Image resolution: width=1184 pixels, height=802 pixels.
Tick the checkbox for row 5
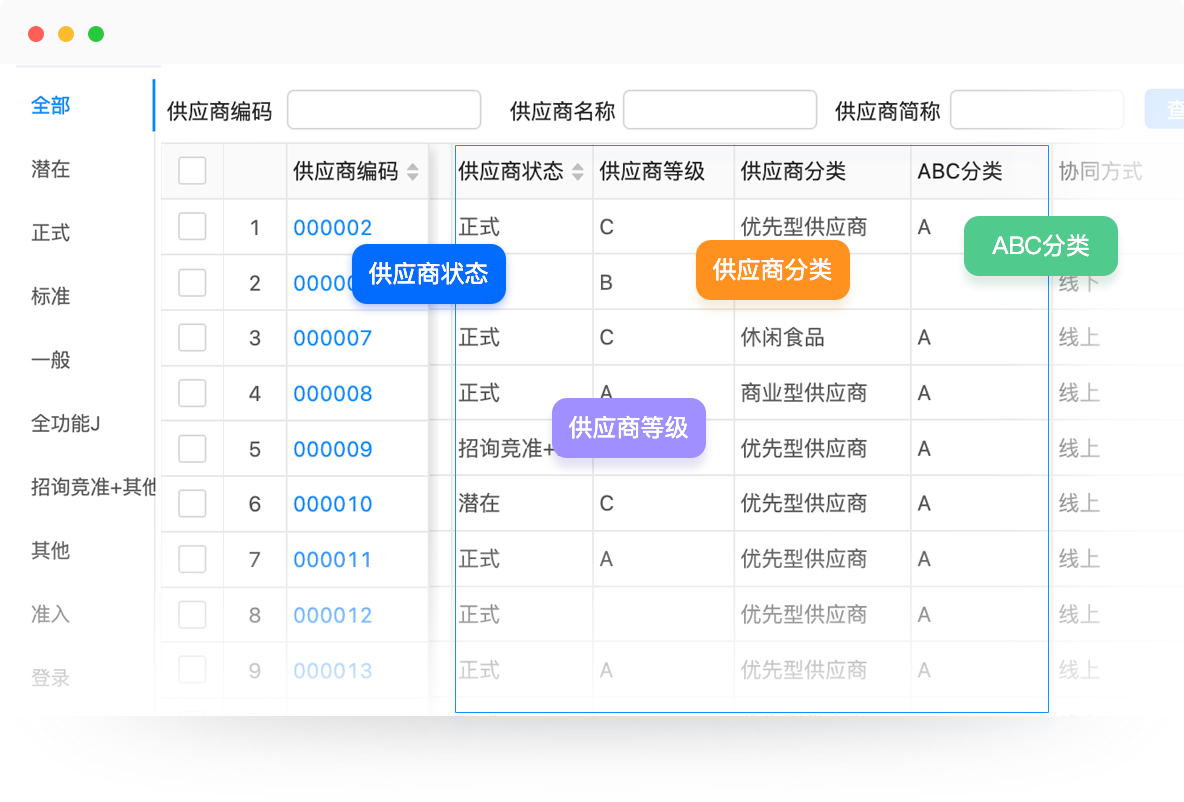192,449
